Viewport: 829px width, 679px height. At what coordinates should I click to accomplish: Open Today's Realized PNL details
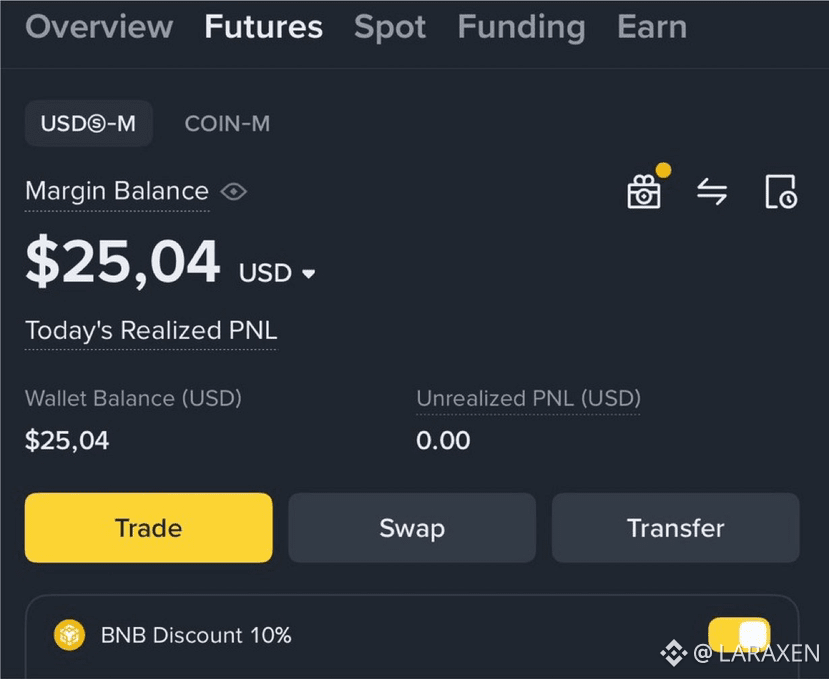pyautogui.click(x=151, y=331)
